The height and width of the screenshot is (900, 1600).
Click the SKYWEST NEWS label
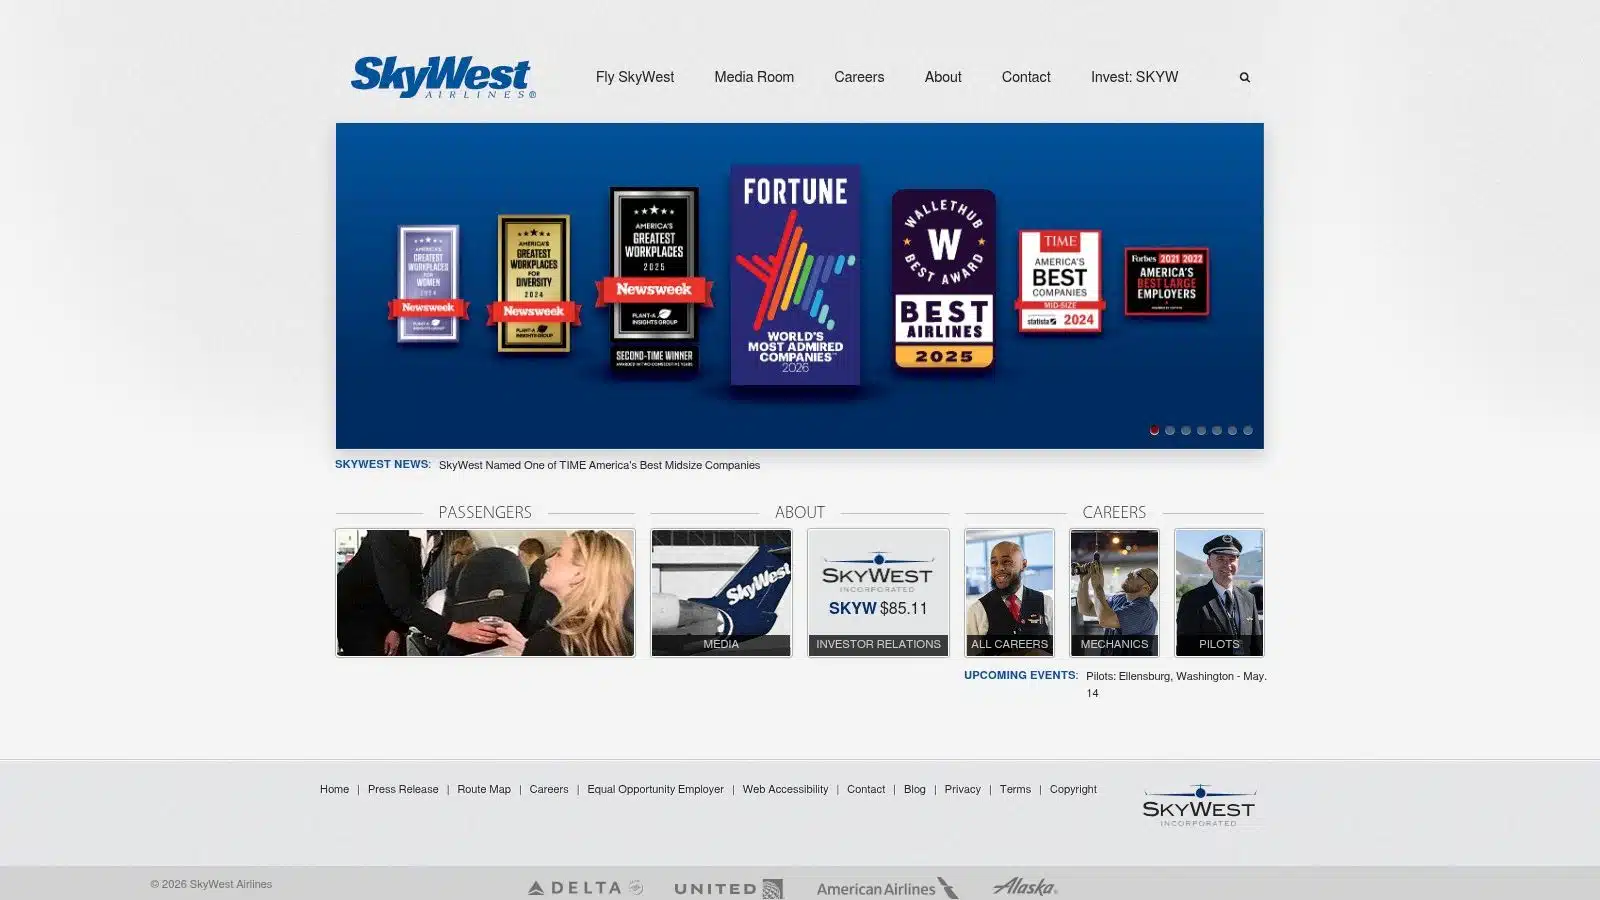pyautogui.click(x=382, y=464)
